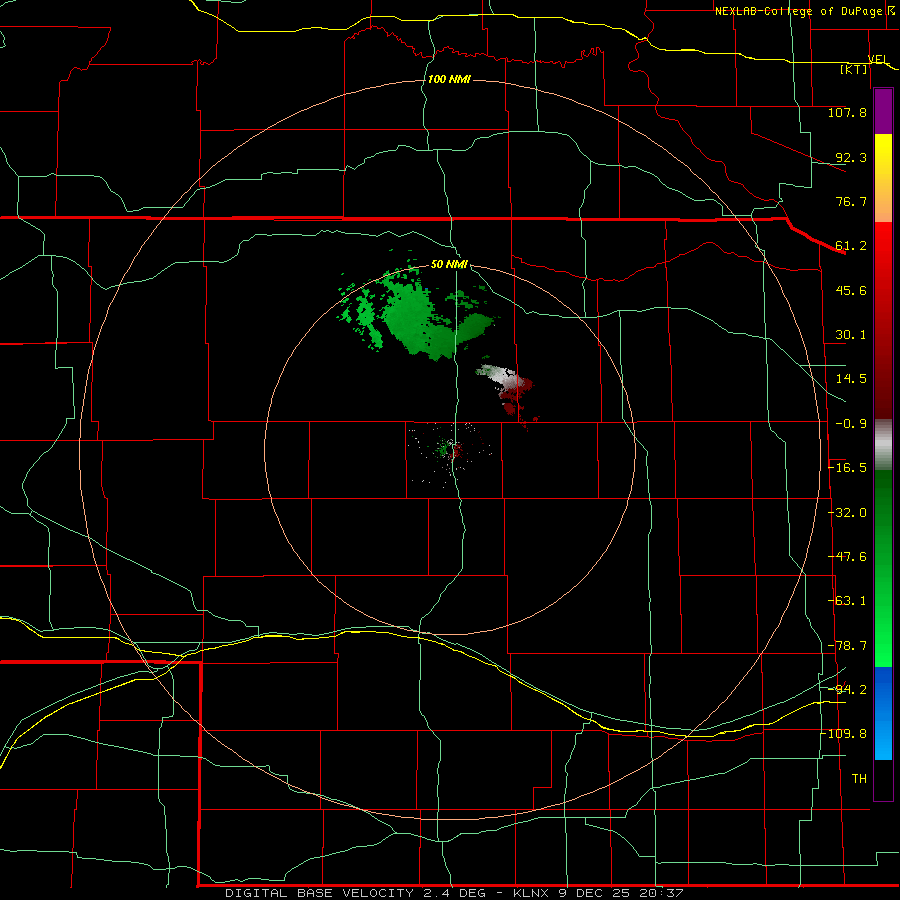The height and width of the screenshot is (900, 900).
Task: Click the large green inbound velocity echo
Action: (x=418, y=316)
